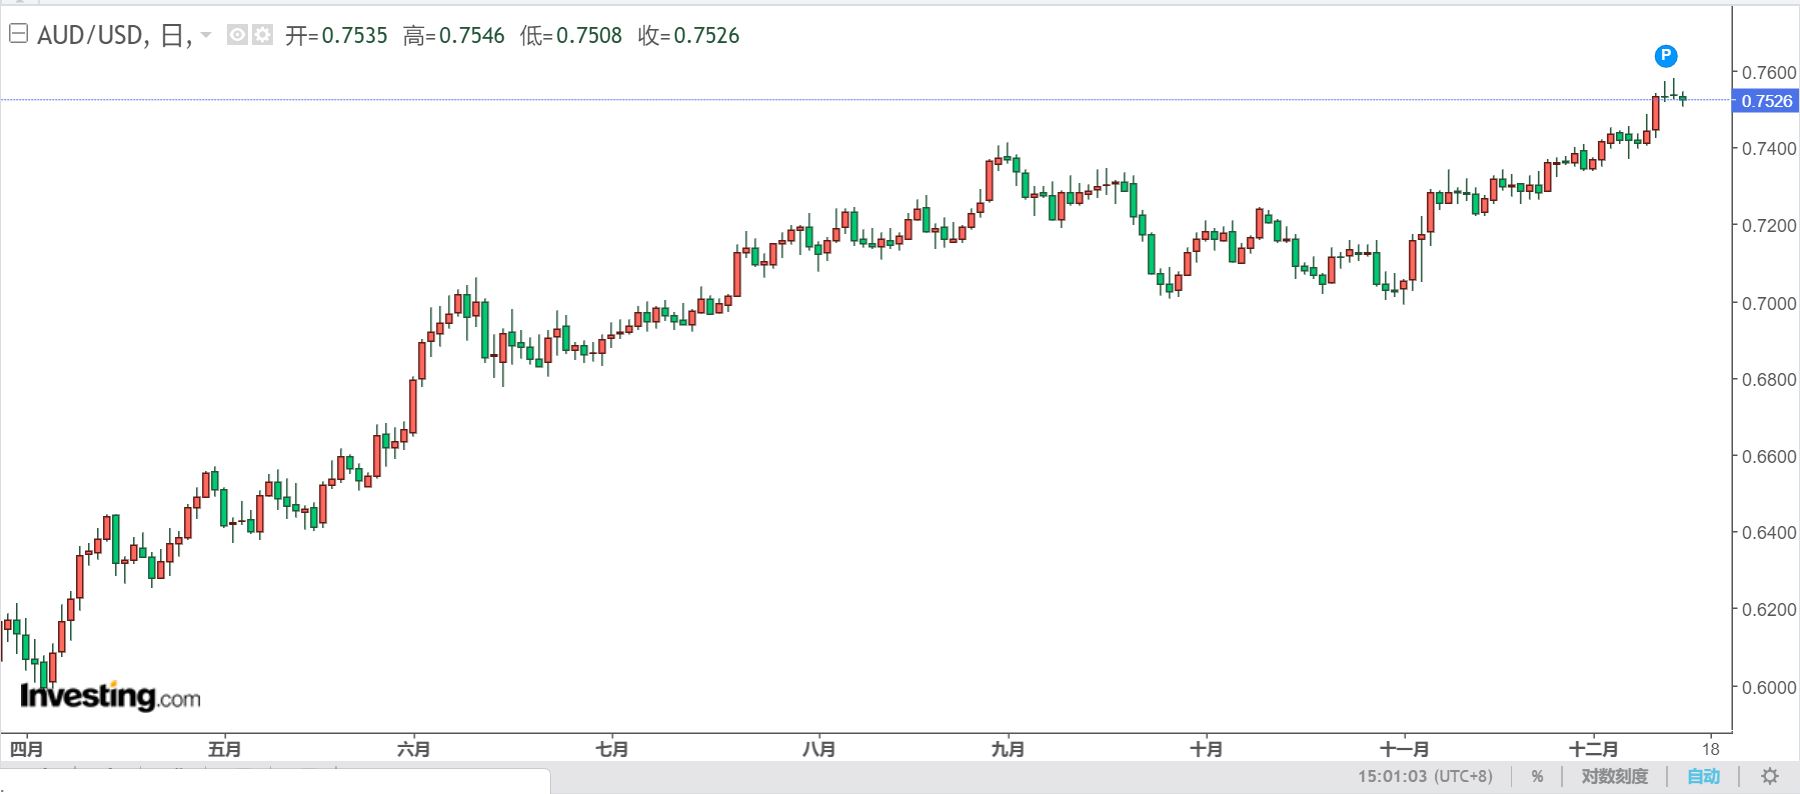
Task: Open chart properties gear in the bottom bar
Action: (x=1769, y=776)
